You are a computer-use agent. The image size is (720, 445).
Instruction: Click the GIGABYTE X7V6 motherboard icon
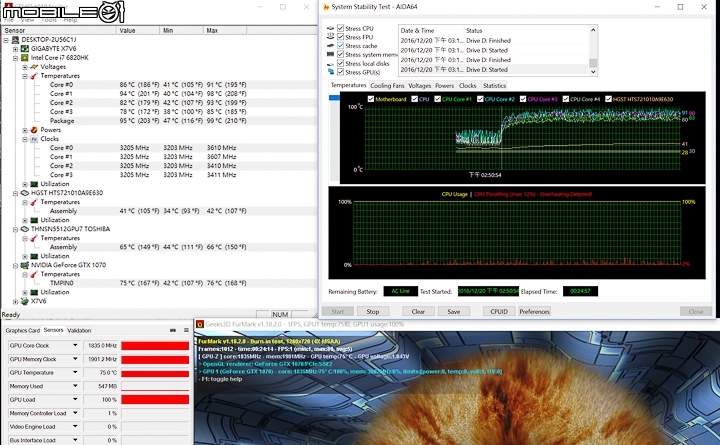pyautogui.click(x=25, y=49)
